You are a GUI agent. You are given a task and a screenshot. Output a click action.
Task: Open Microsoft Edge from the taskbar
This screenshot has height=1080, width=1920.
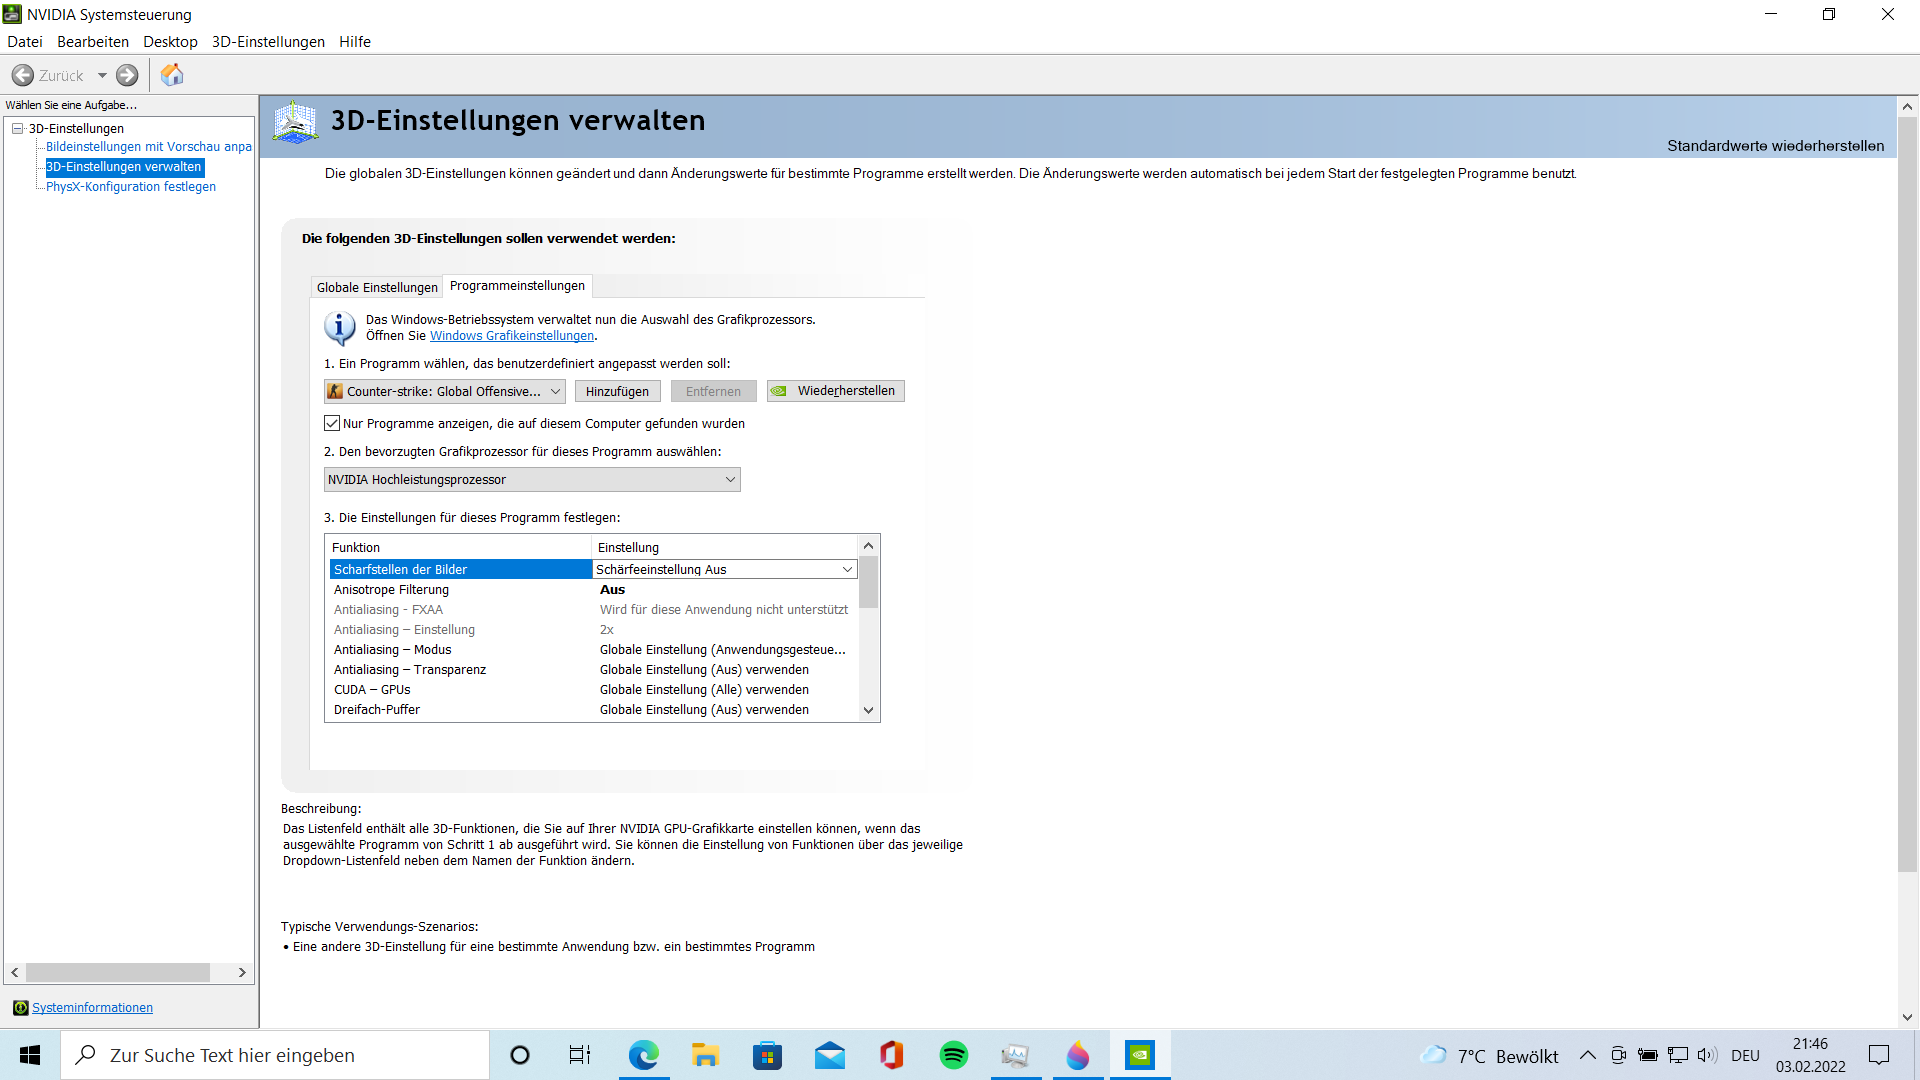click(x=643, y=1055)
